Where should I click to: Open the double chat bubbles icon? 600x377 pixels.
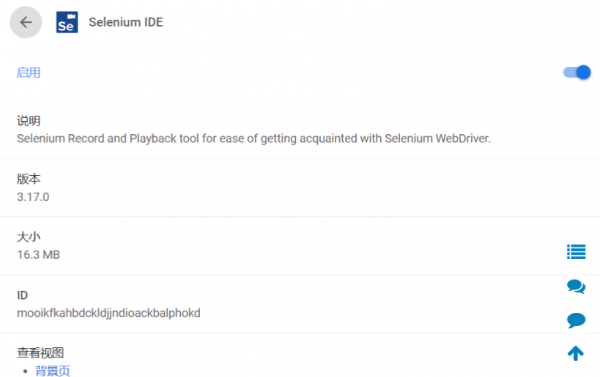click(576, 286)
